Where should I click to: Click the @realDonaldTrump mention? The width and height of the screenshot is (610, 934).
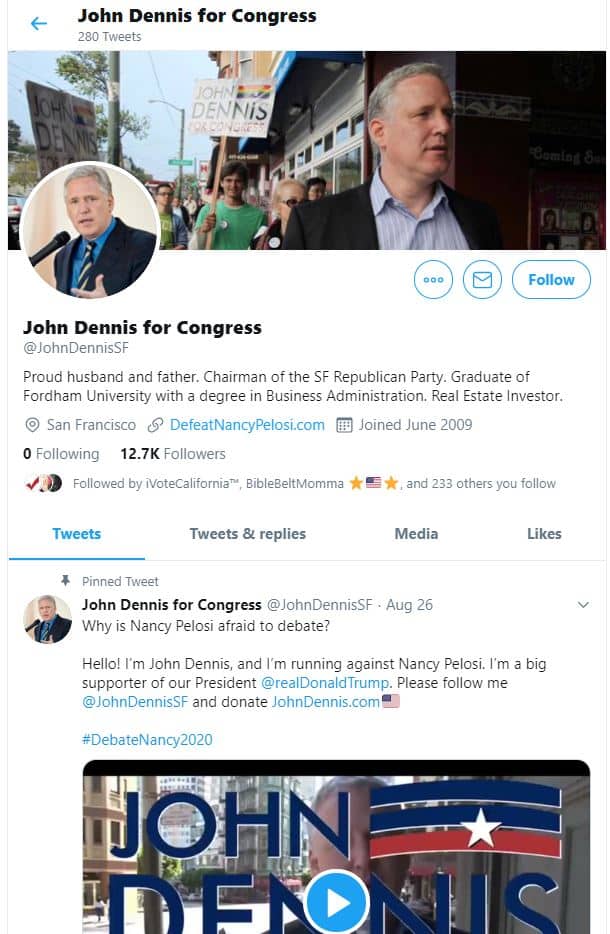tap(325, 683)
